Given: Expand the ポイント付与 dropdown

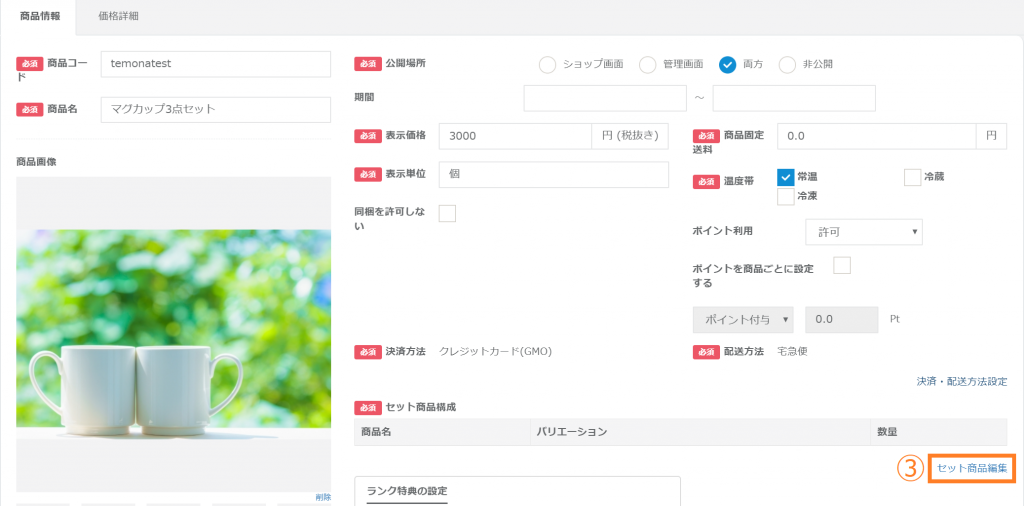Looking at the screenshot, I should pyautogui.click(x=742, y=319).
